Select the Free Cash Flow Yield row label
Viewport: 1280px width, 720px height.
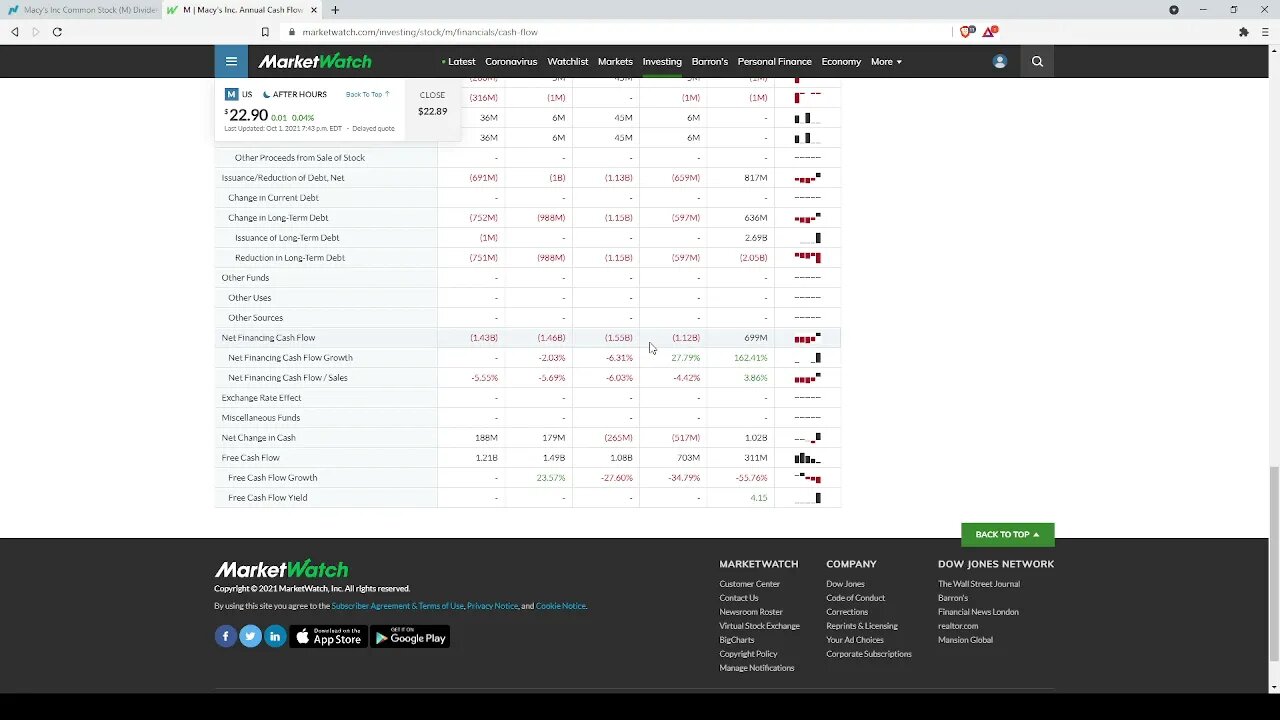(267, 498)
